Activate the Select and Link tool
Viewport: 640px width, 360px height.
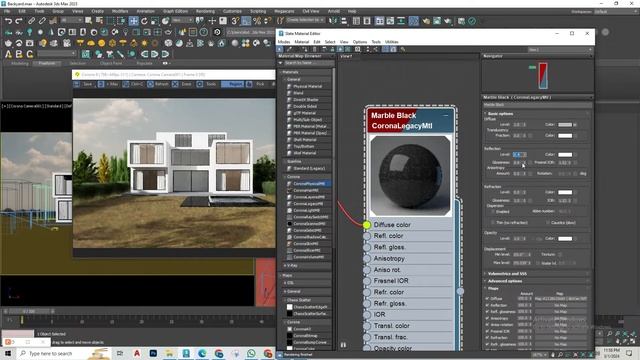point(31,20)
